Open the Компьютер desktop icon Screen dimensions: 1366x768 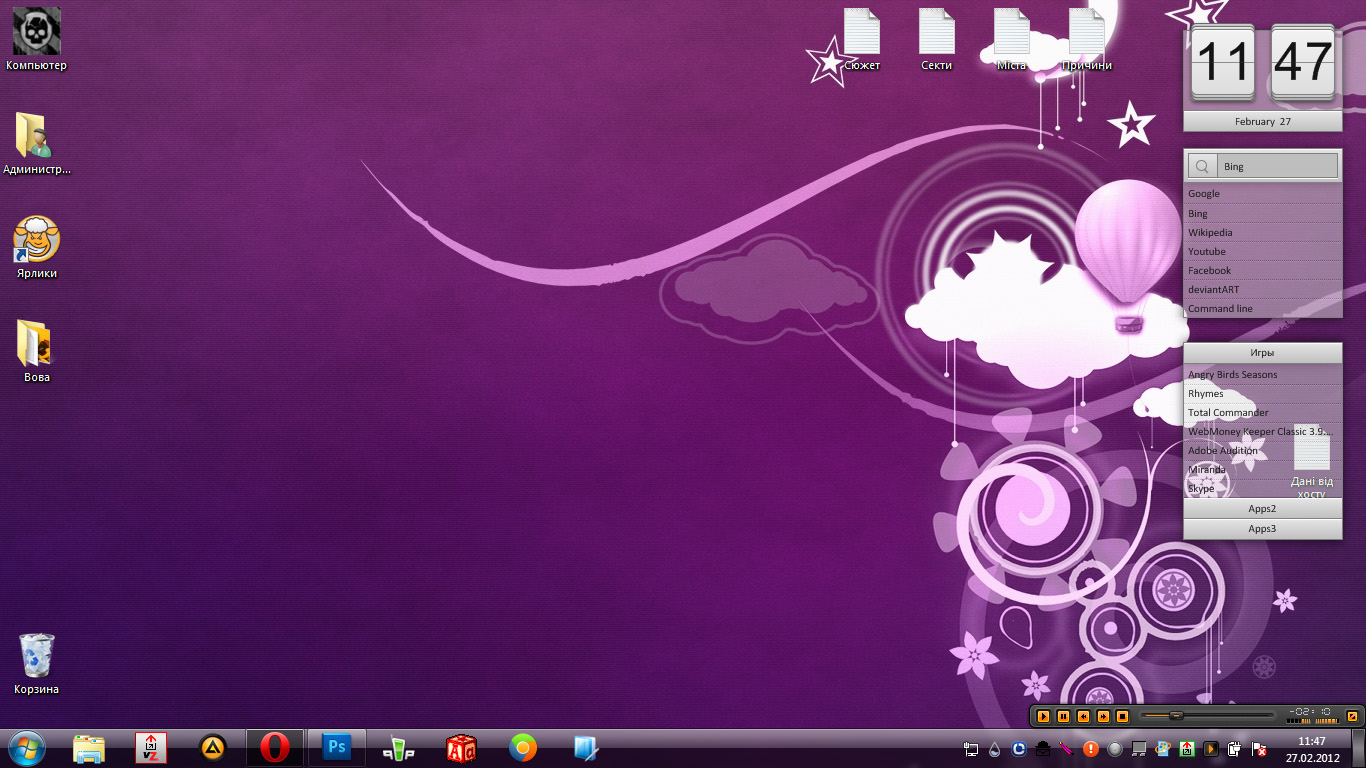pyautogui.click(x=36, y=33)
